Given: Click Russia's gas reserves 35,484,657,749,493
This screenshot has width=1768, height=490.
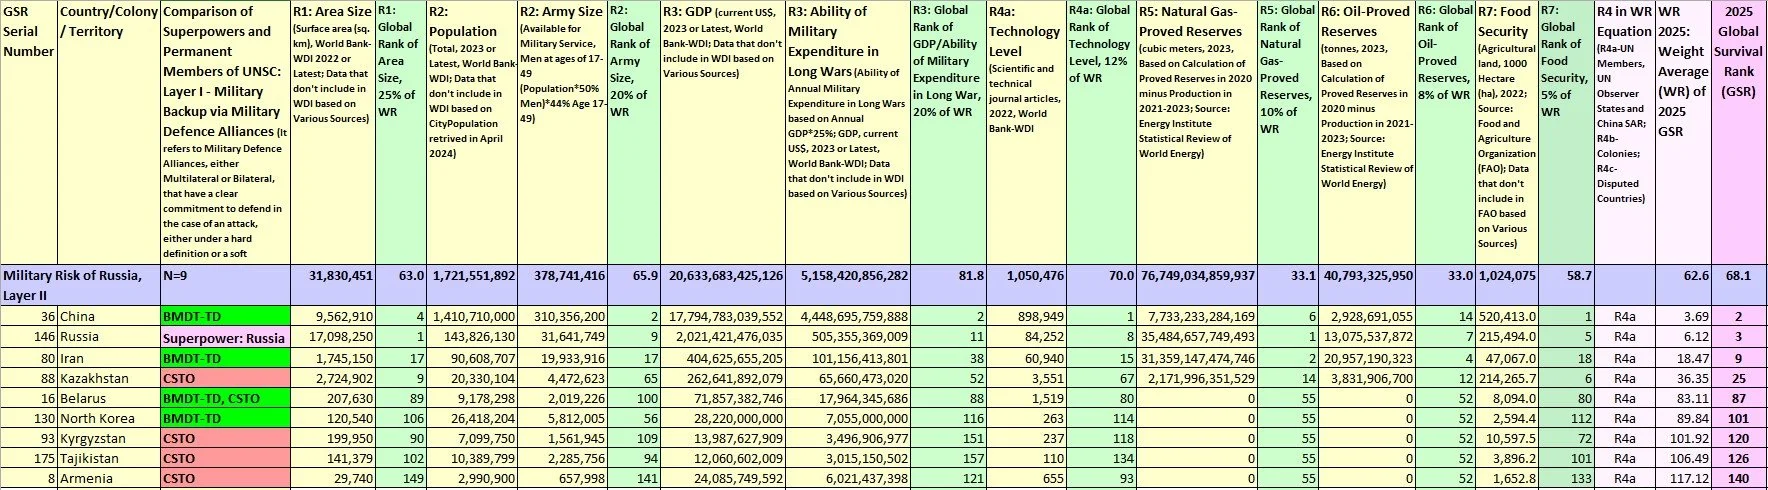Looking at the screenshot, I should pos(1196,338).
